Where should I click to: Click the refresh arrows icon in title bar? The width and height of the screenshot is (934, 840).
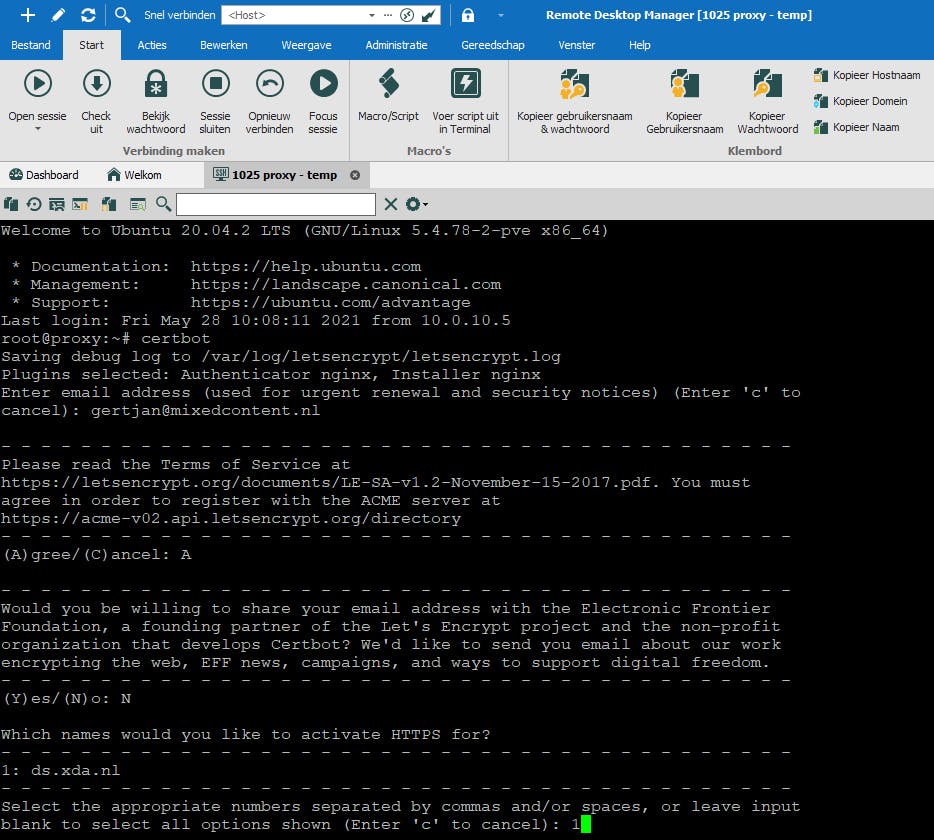point(88,15)
